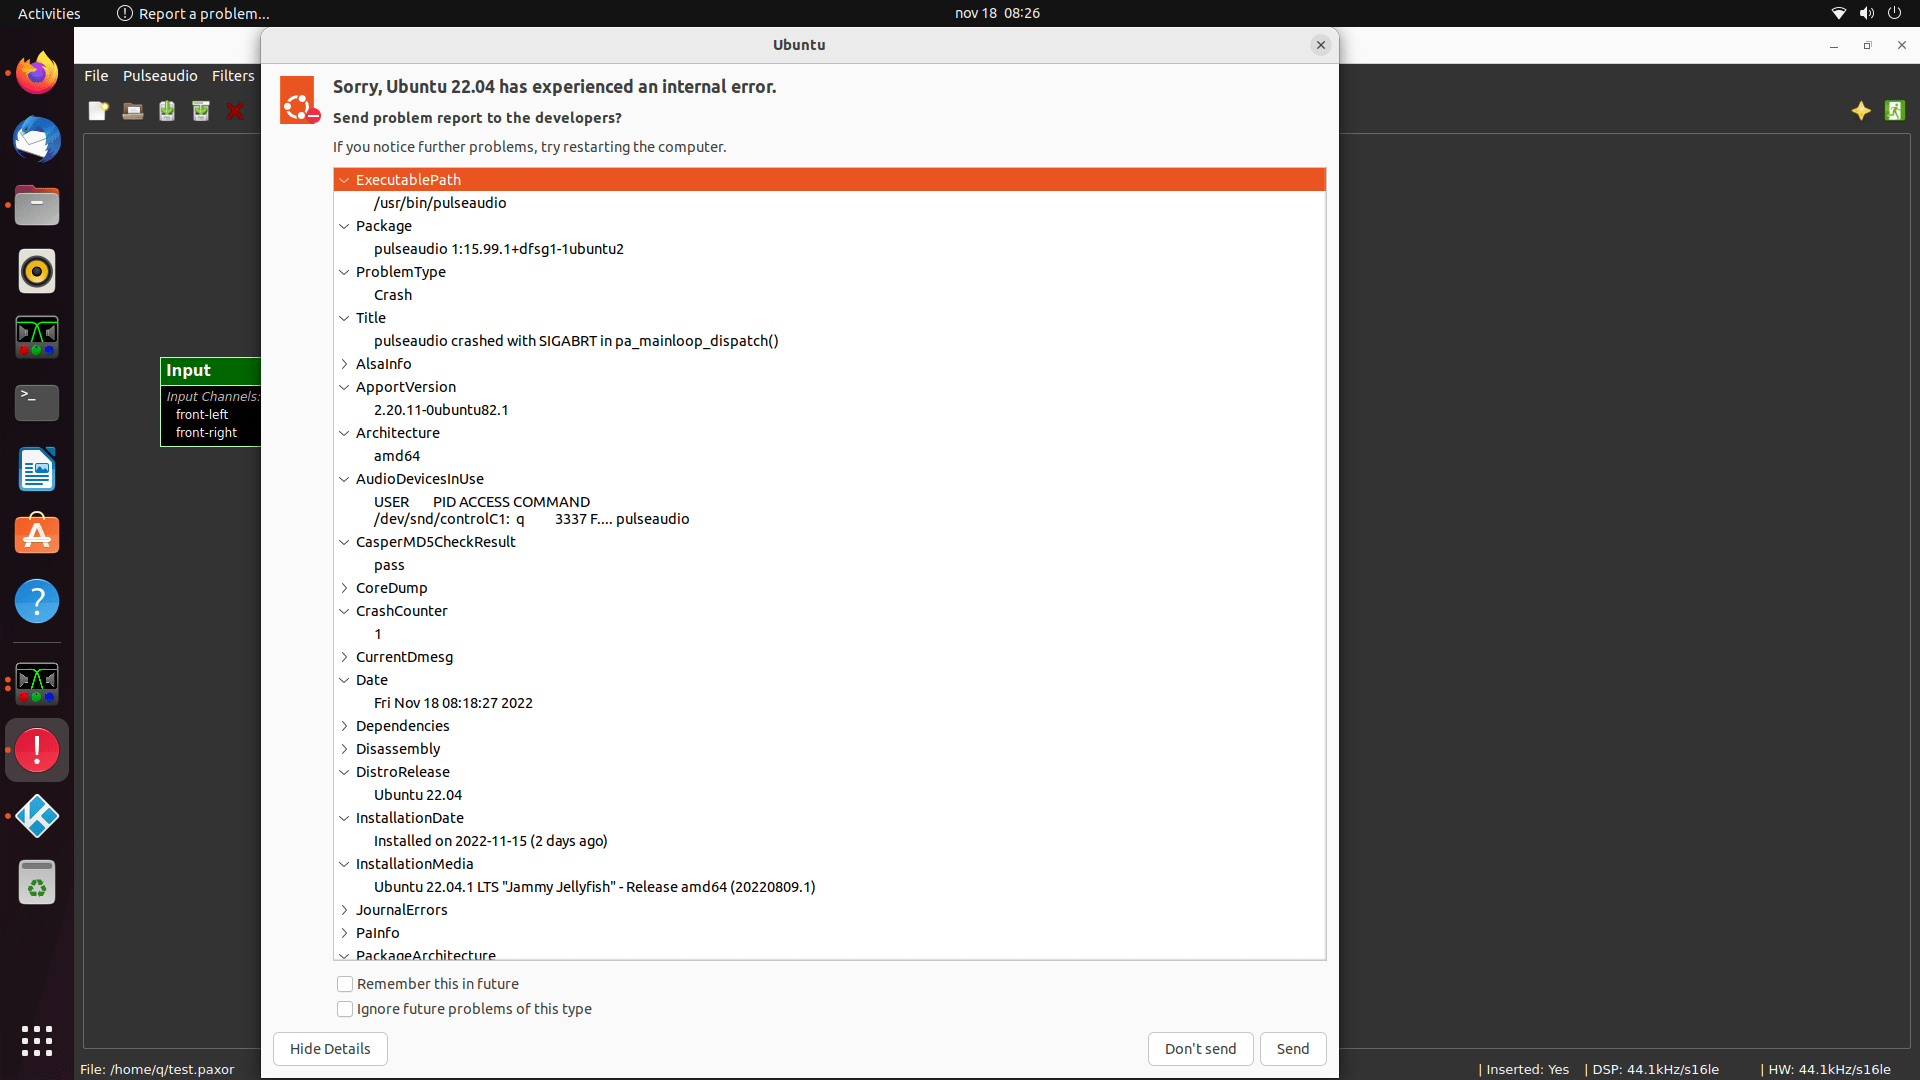Select the running apport error icon in dock
Screen dimensions: 1920x1080
pyautogui.click(x=37, y=750)
